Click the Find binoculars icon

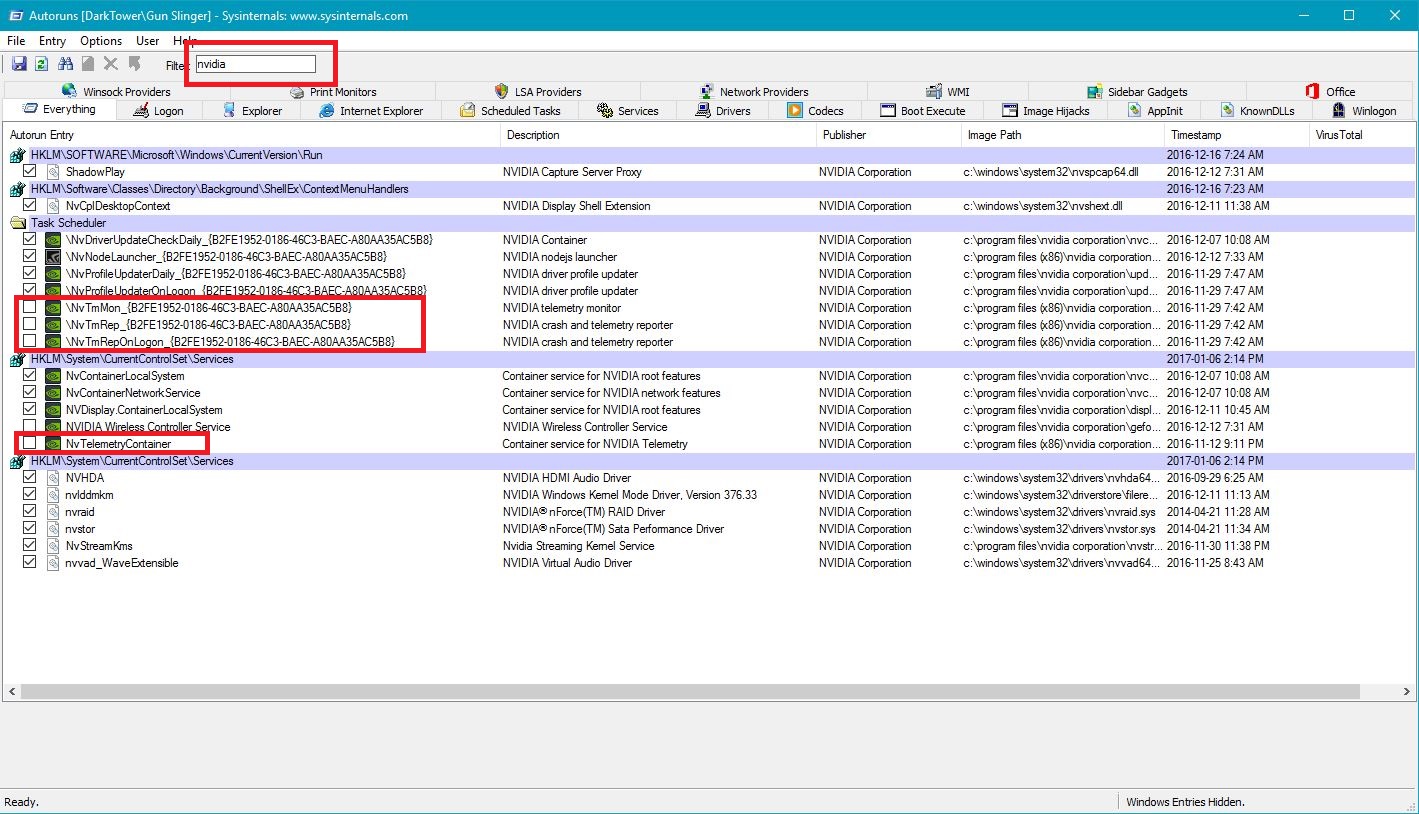[x=65, y=64]
